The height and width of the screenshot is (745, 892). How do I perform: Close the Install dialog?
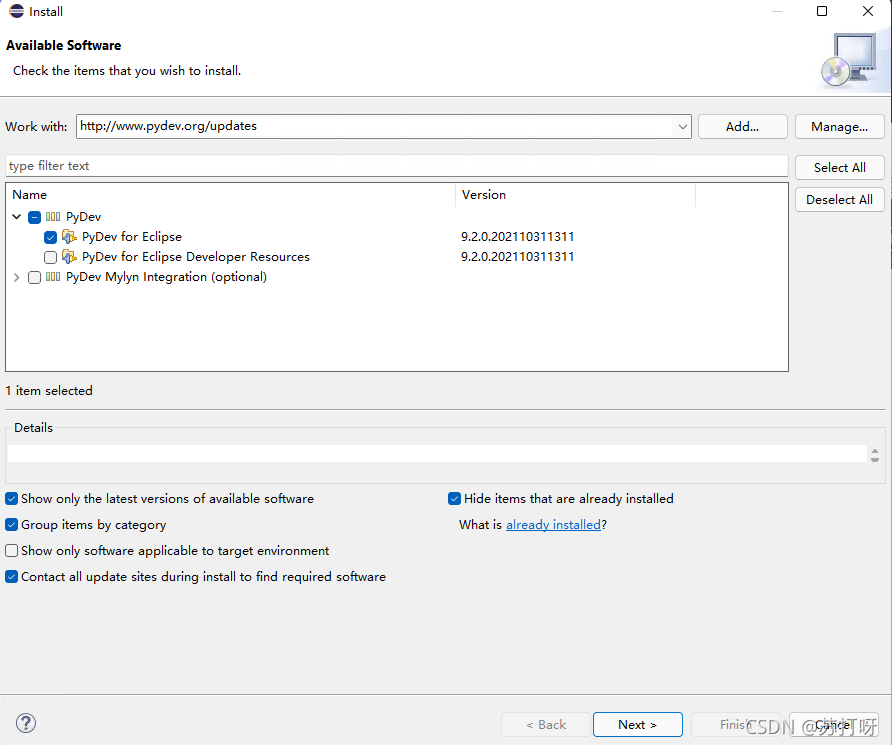868,11
